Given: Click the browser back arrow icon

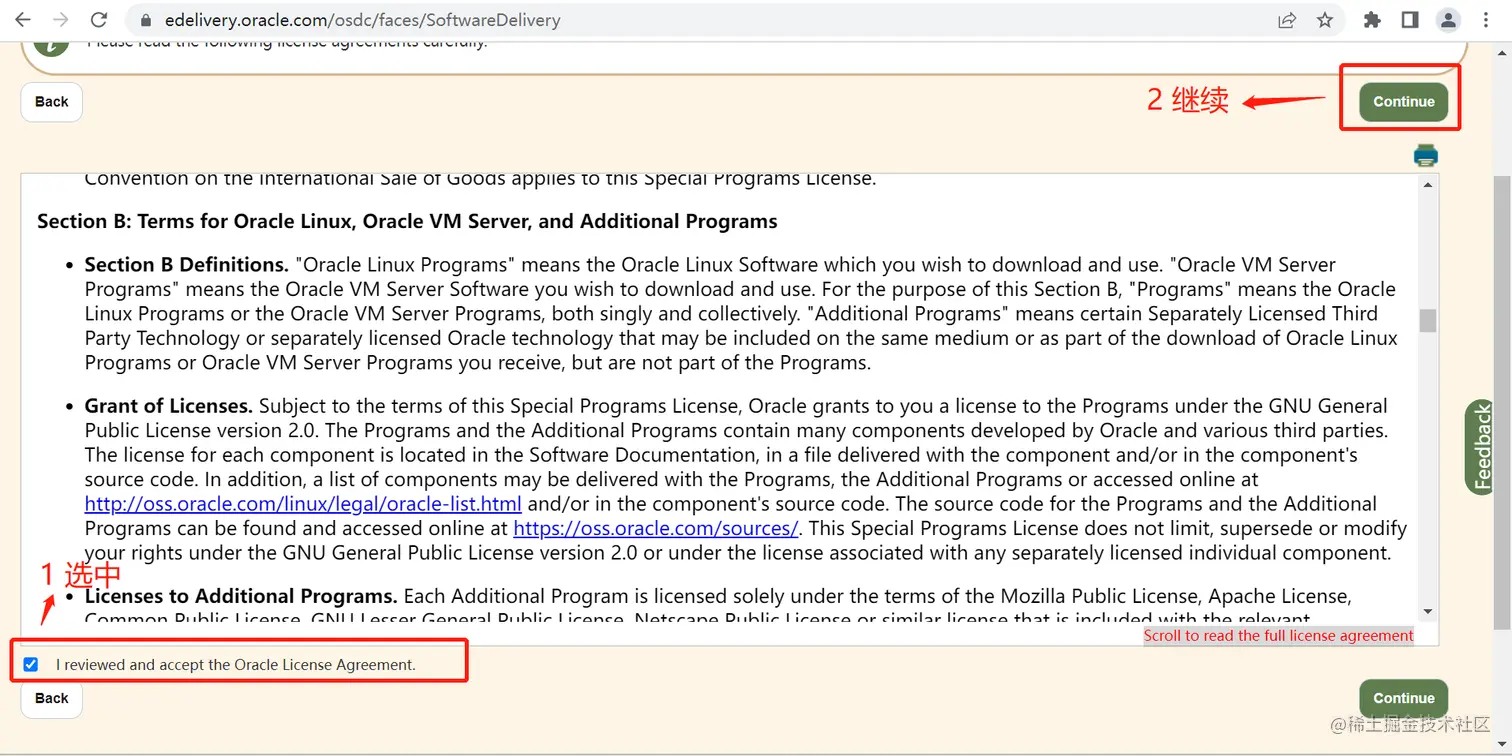Looking at the screenshot, I should 23,20.
